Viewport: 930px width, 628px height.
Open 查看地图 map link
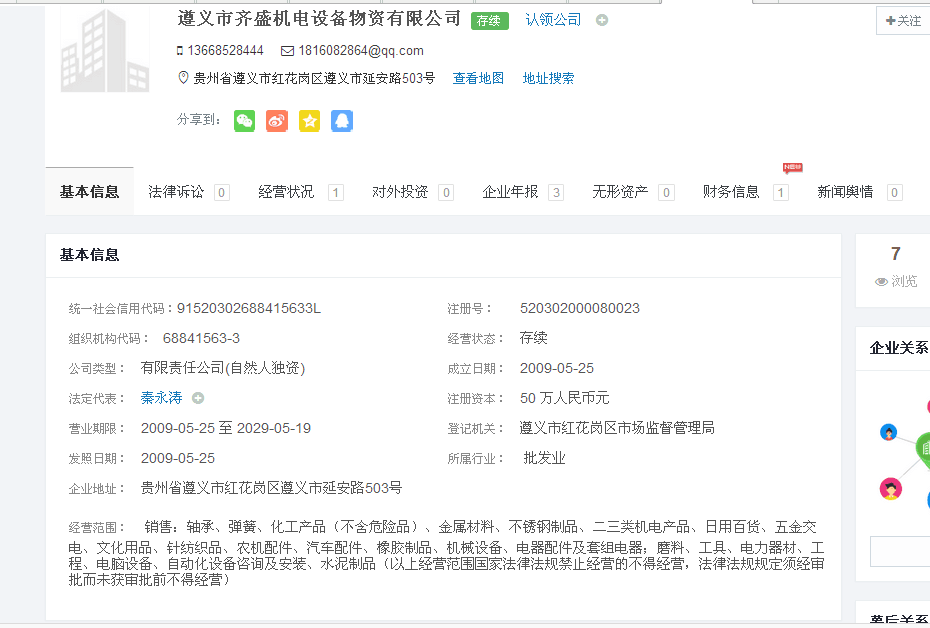478,78
